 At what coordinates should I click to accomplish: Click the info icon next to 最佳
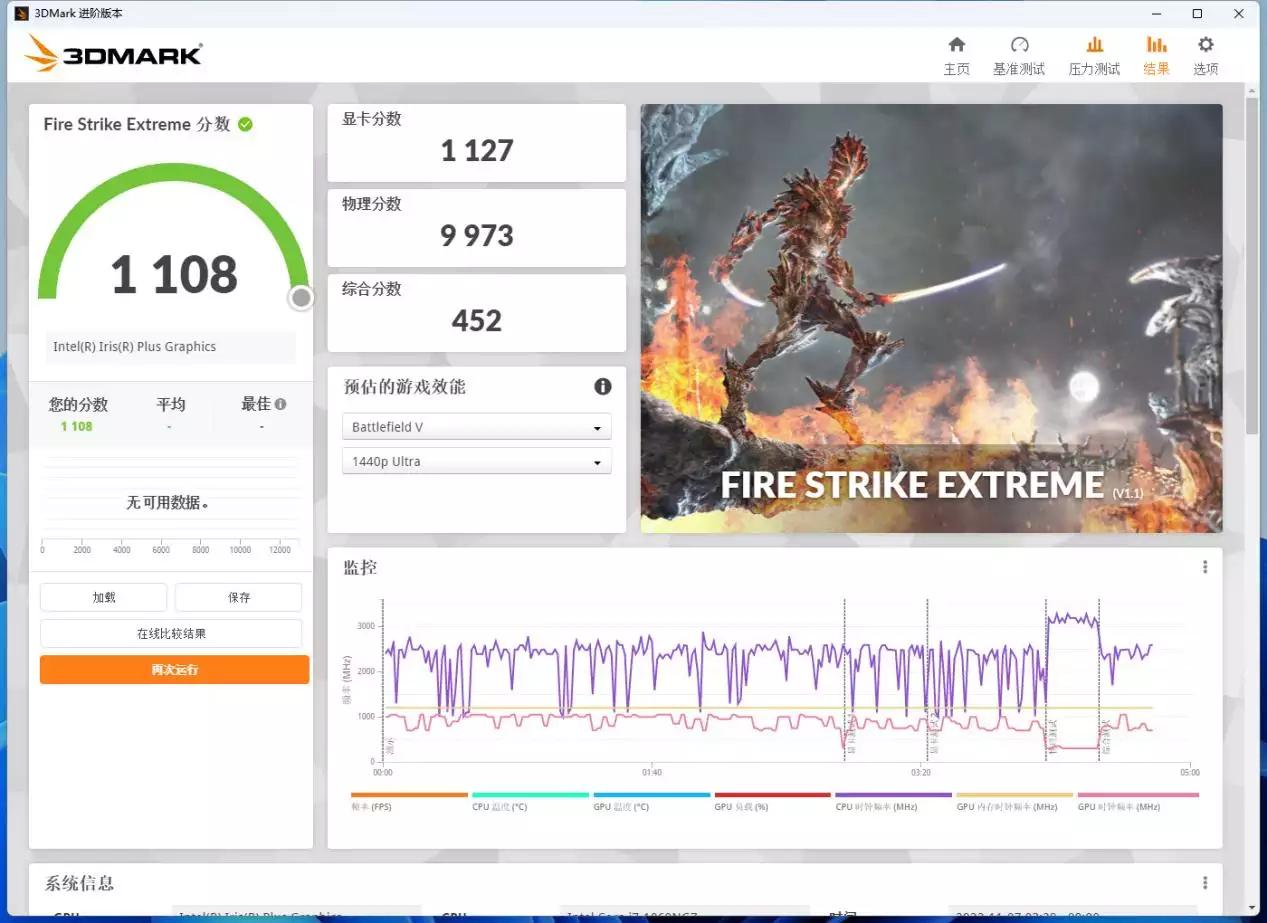click(x=281, y=404)
